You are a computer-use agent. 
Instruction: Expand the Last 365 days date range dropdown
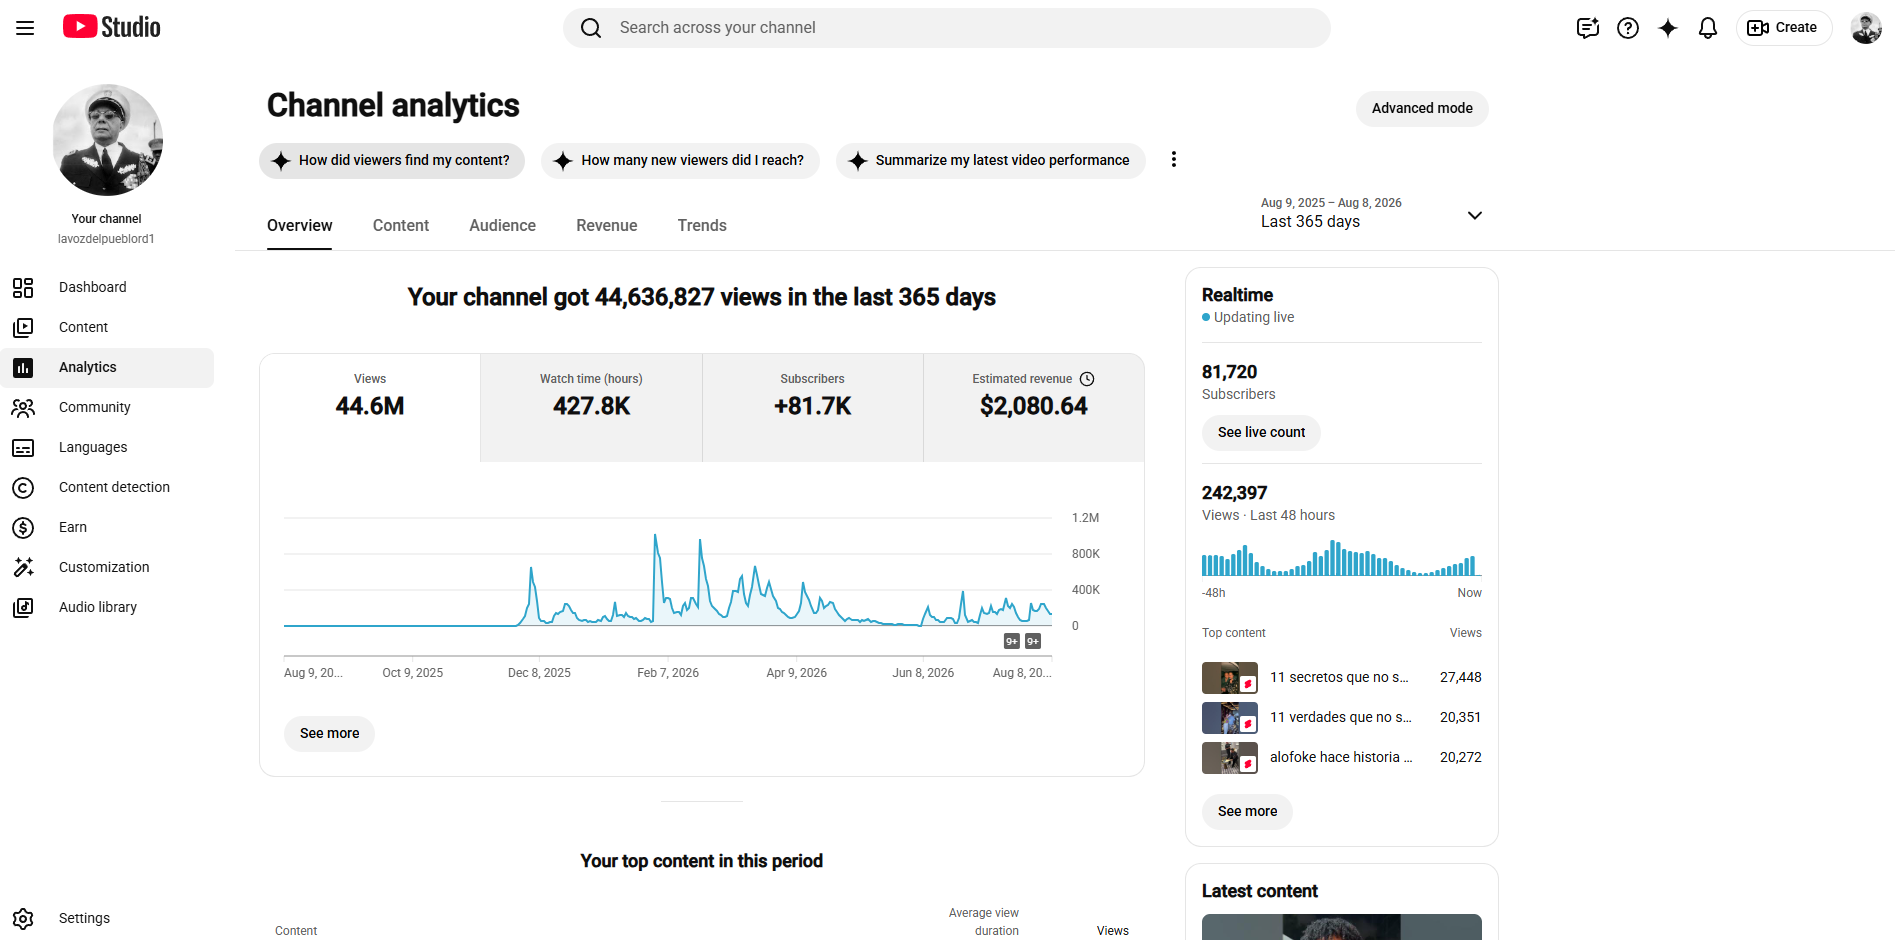click(1372, 213)
